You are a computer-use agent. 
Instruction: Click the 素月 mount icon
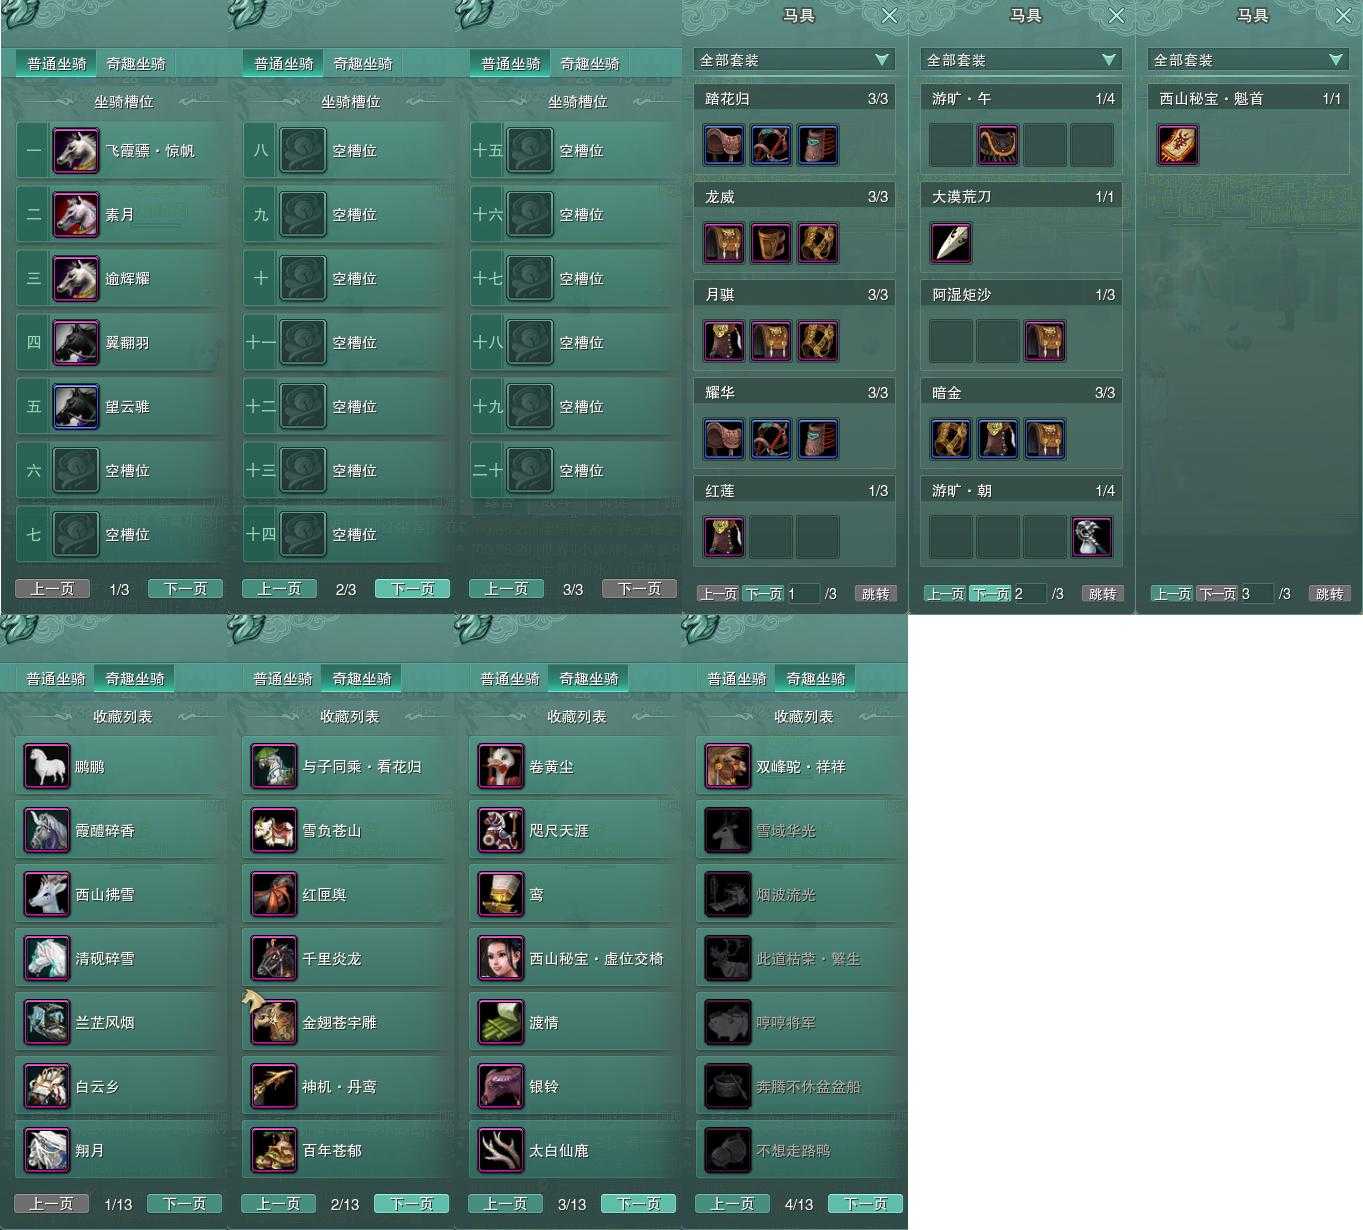click(x=76, y=214)
